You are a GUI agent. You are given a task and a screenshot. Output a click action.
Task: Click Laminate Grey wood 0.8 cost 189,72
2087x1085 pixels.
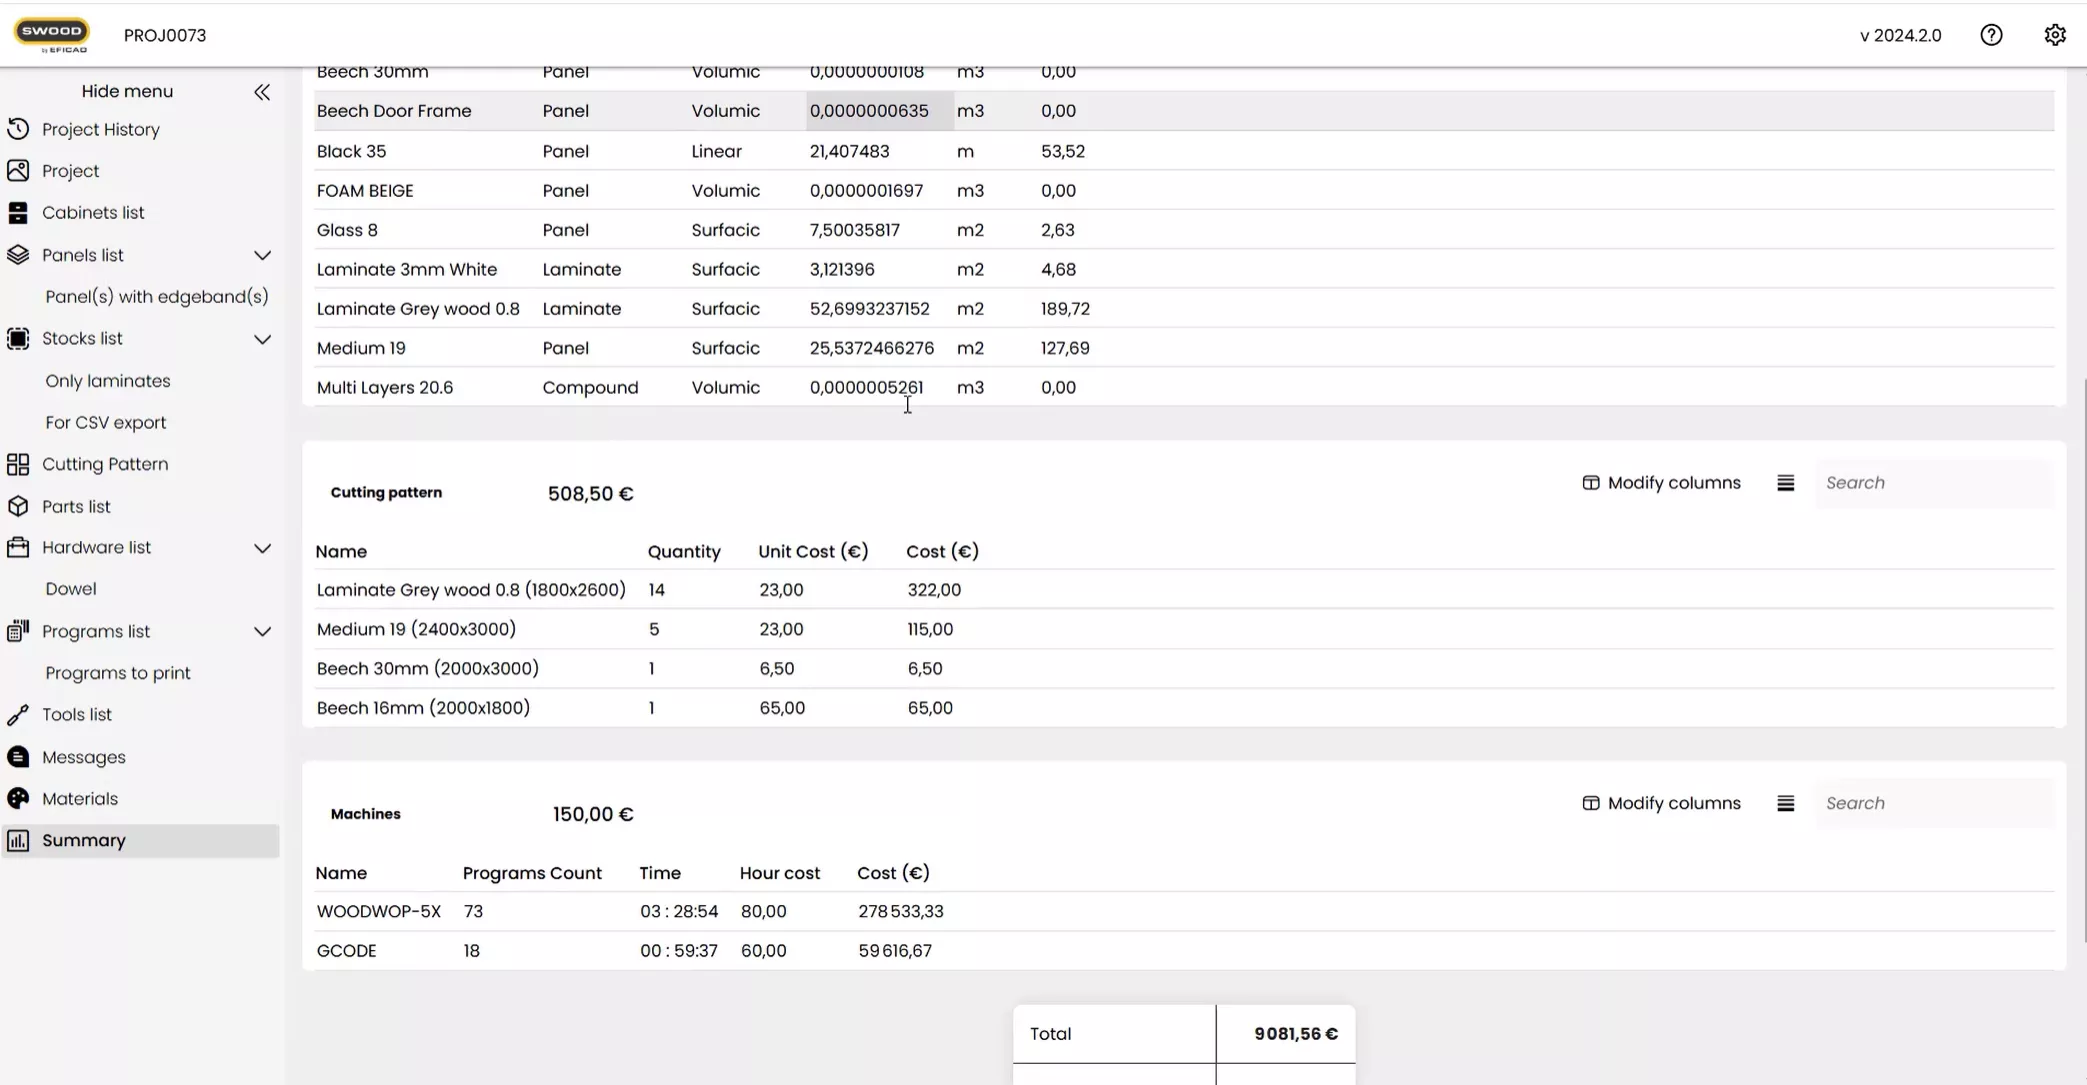1065,309
